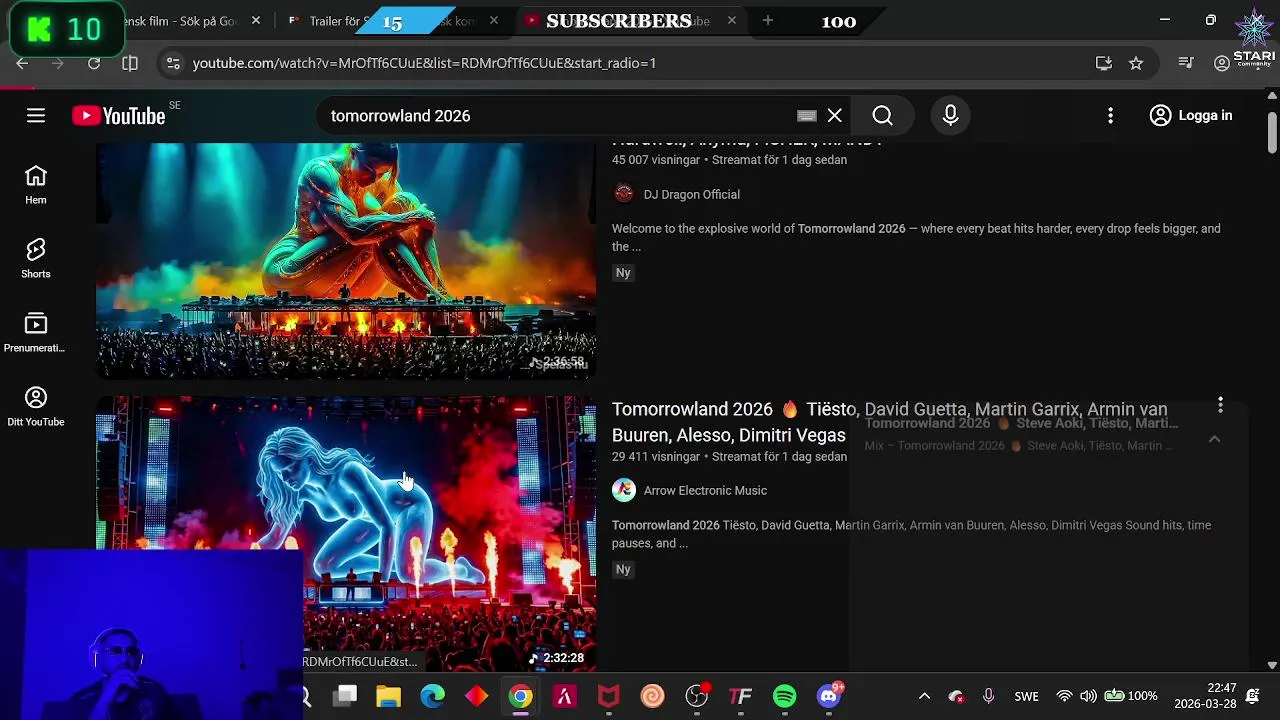Image resolution: width=1280 pixels, height=720 pixels.
Task: Click the '29 411 visningar' text
Action: (656, 456)
